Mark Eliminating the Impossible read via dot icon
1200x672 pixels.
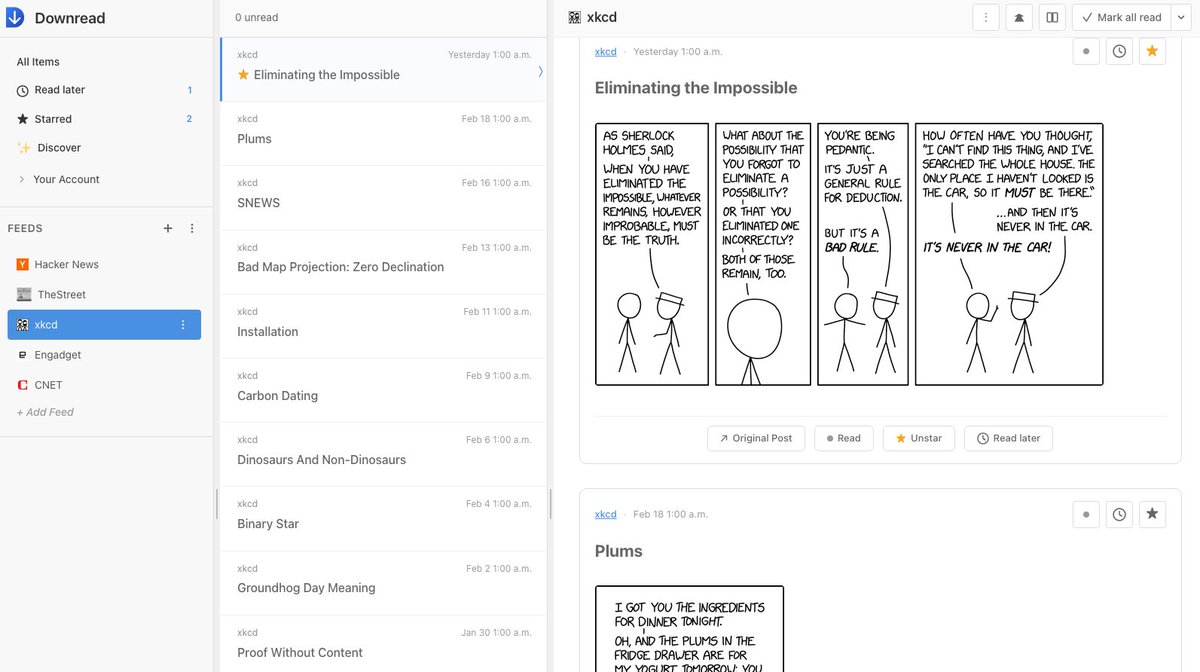coord(1086,51)
